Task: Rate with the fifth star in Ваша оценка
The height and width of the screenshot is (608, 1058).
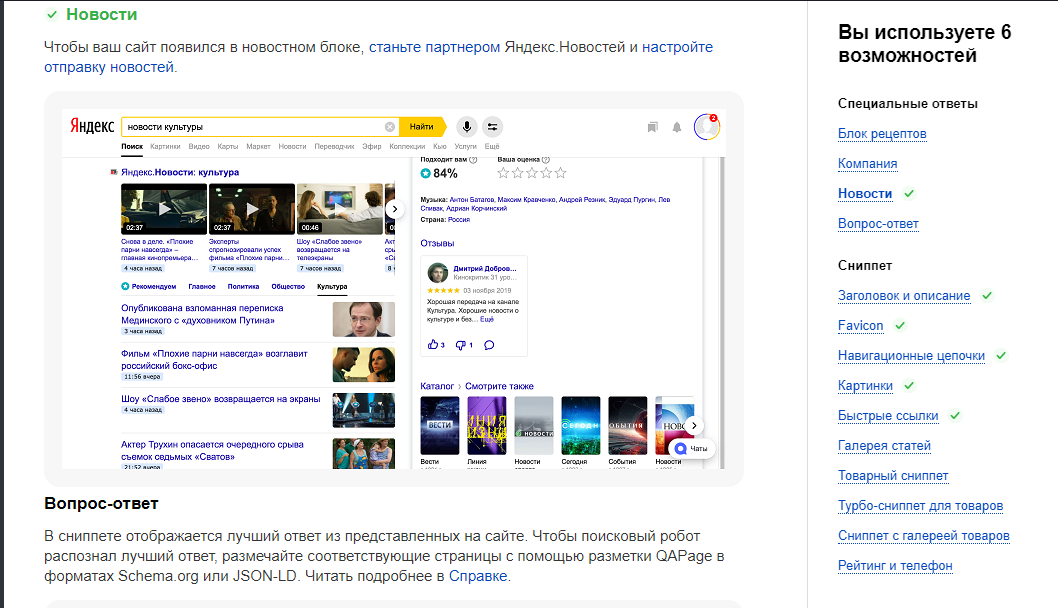Action: coord(560,173)
